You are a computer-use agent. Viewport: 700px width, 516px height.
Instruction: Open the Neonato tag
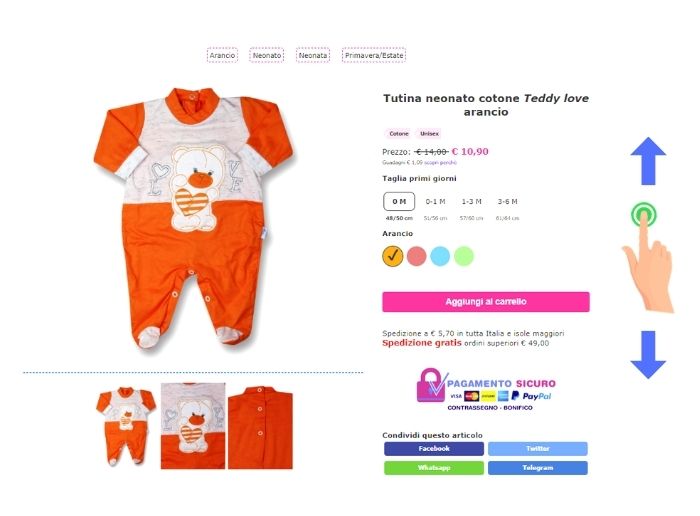click(x=267, y=55)
